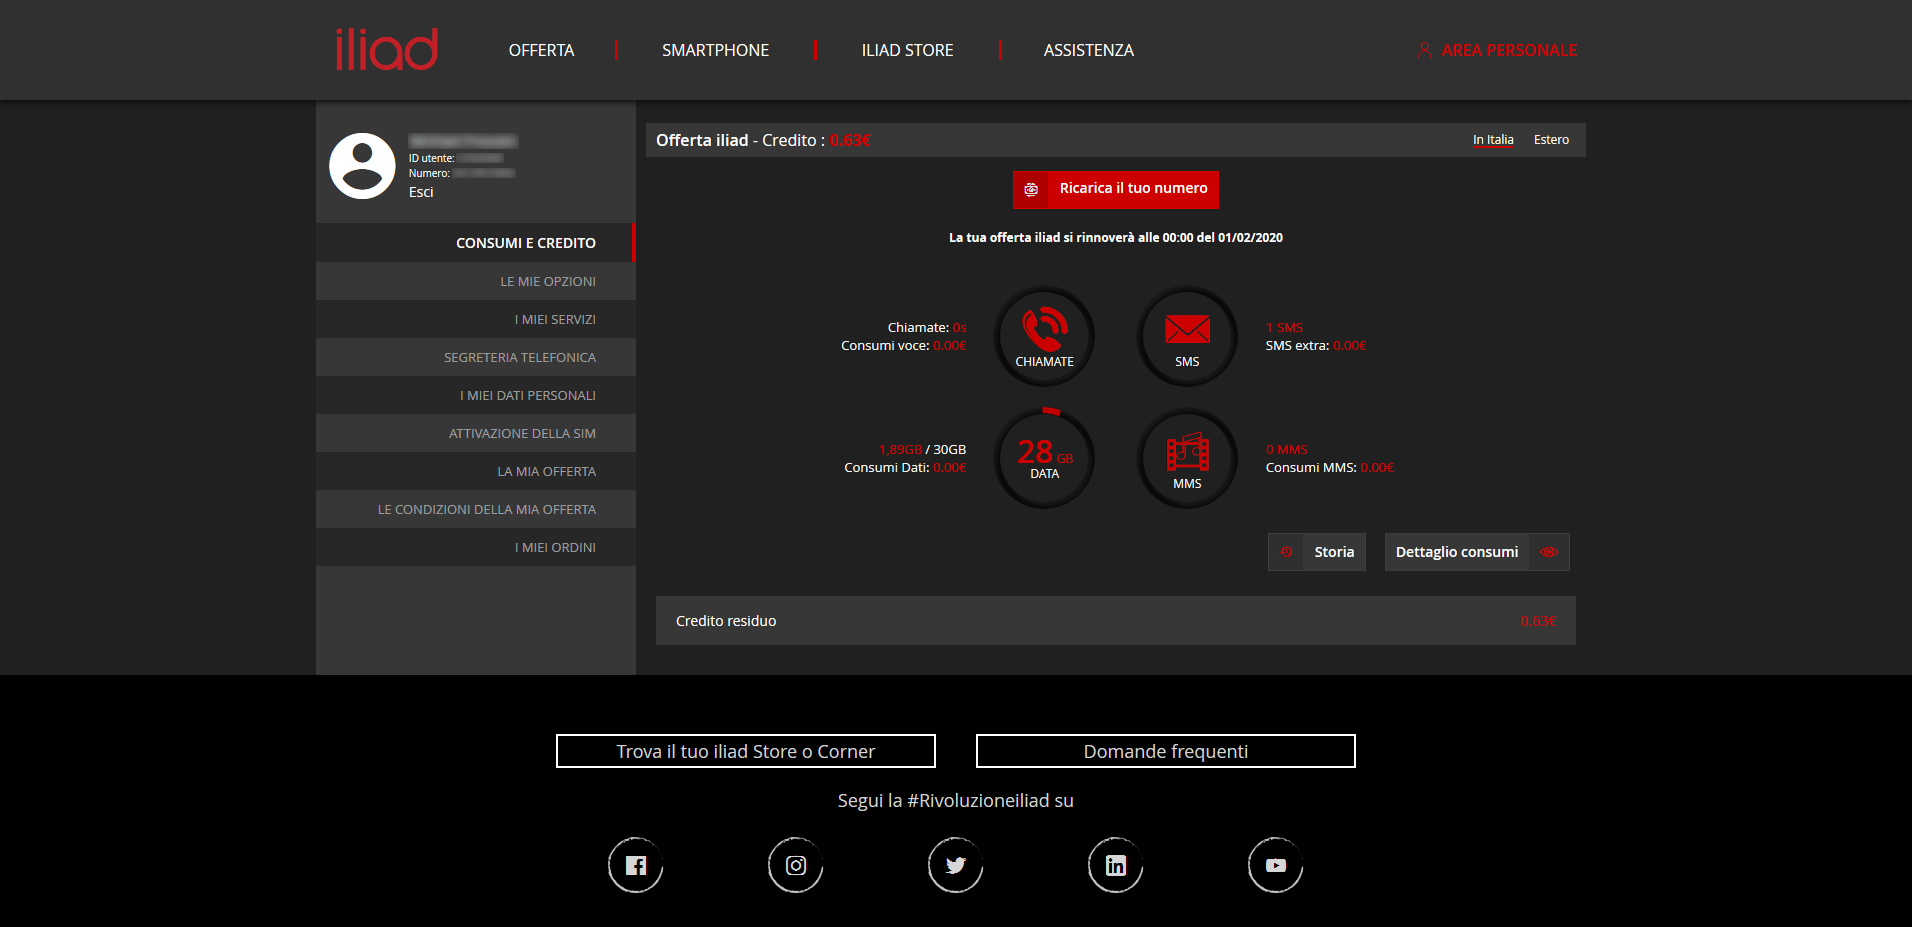Open the Assistenza page

pos(1088,50)
